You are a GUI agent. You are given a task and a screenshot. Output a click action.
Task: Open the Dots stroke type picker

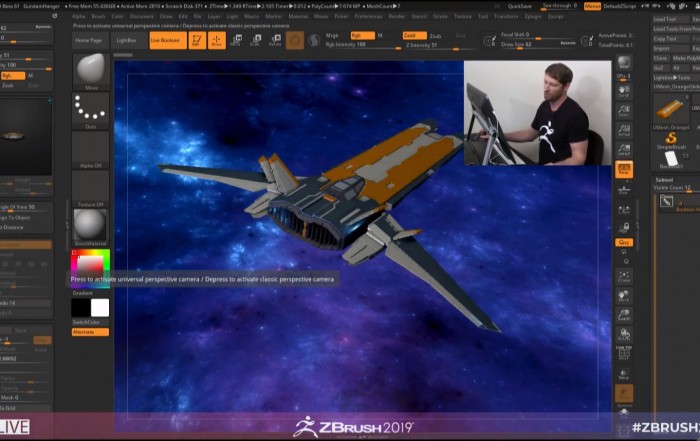90,112
